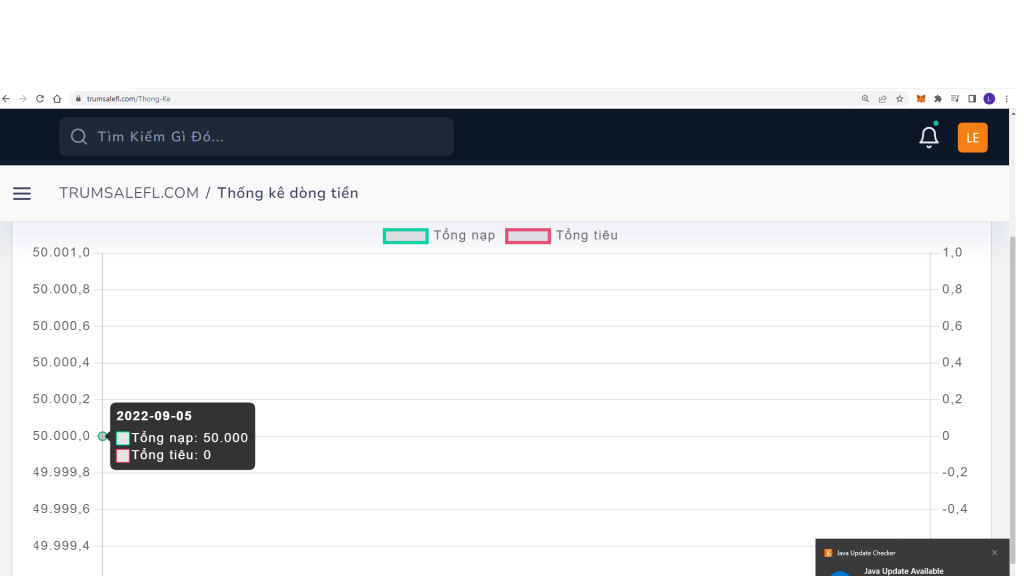Go back using browser back arrow
Screen dimensions: 1024x576
click(6, 99)
